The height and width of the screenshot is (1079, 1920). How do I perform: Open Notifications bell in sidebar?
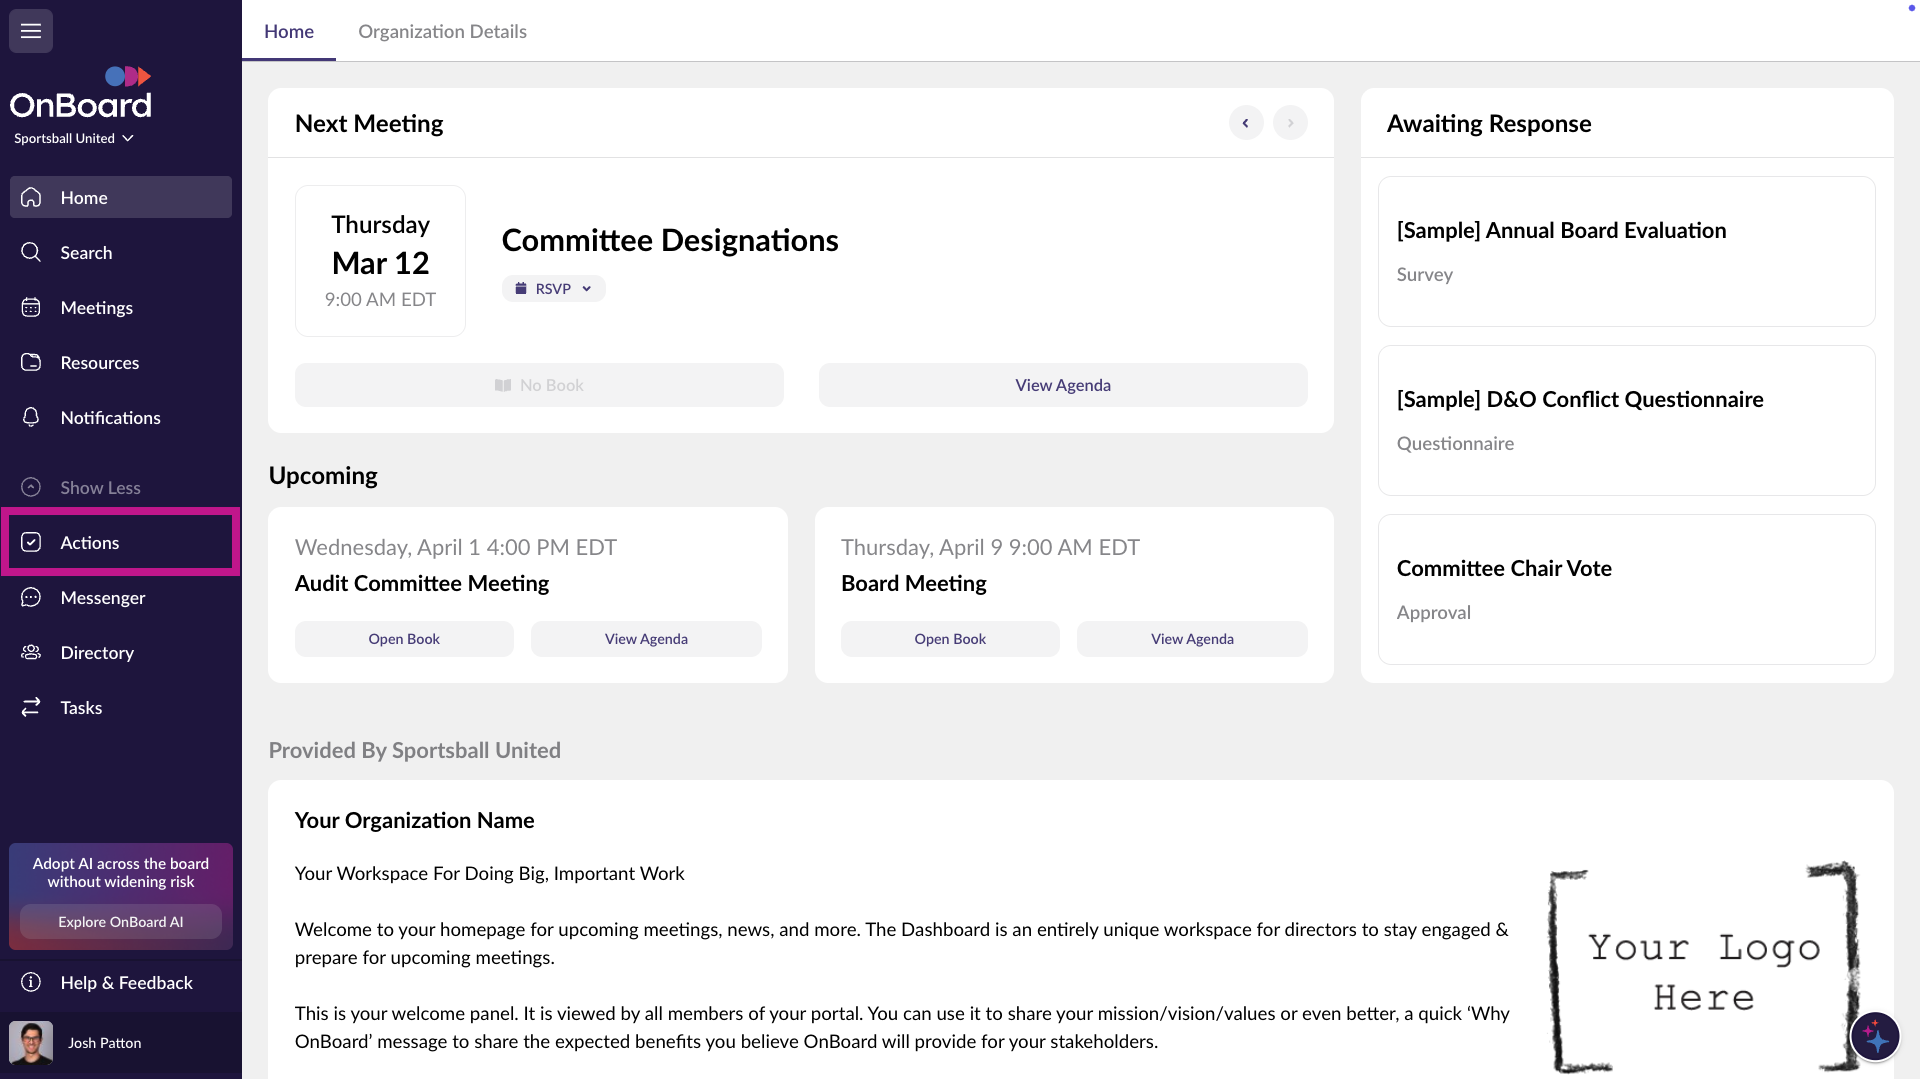click(31, 418)
